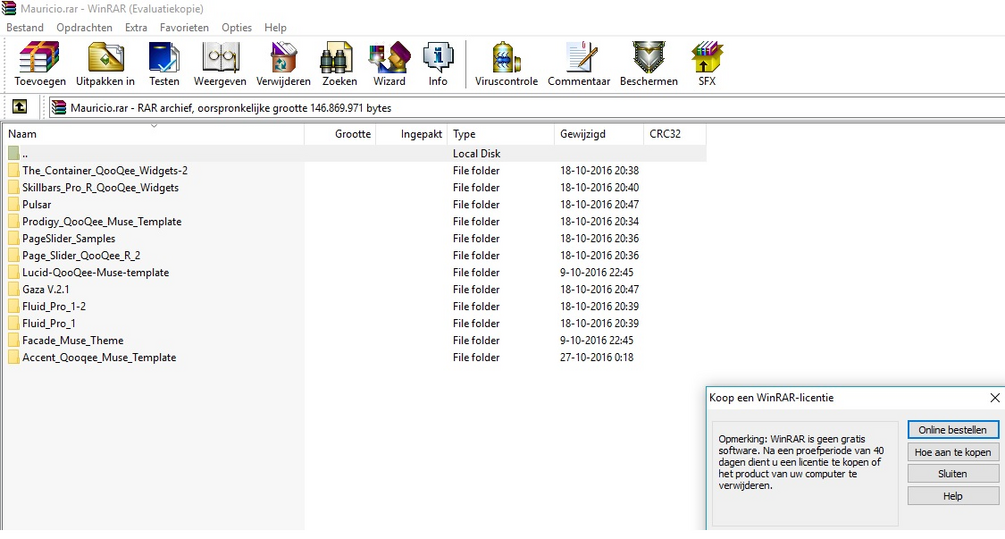Image resolution: width=1005 pixels, height=539 pixels.
Task: Select PageSlider_Samples folder name
Action: point(69,238)
